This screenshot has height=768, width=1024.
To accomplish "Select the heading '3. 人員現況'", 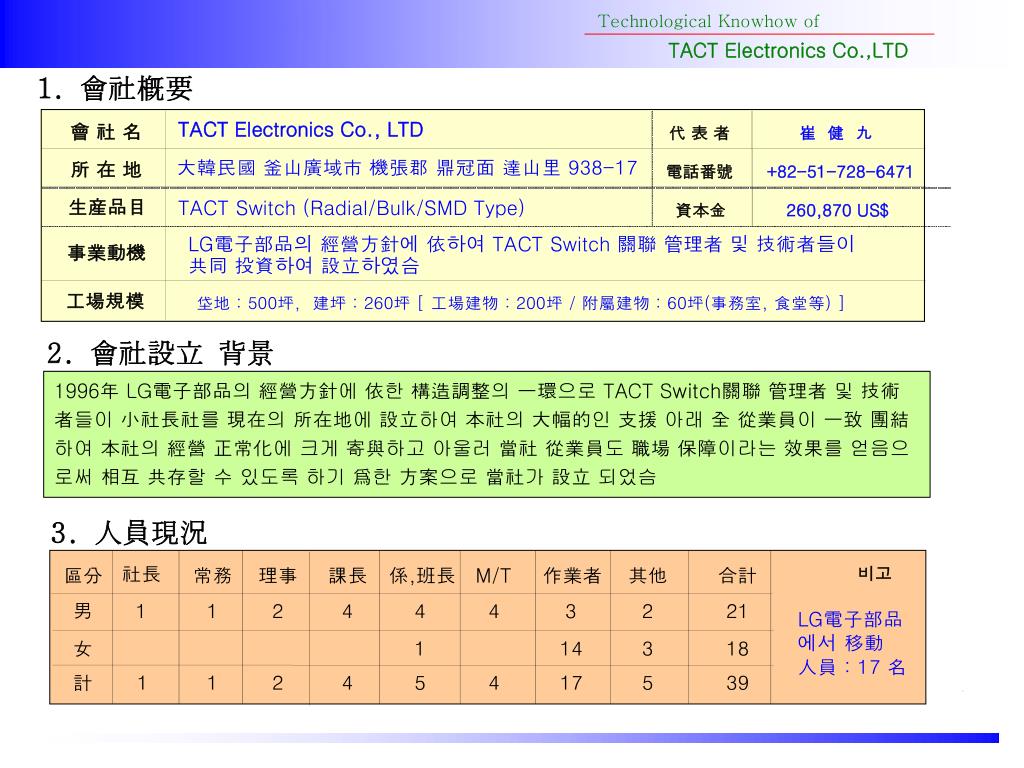I will pos(129,533).
